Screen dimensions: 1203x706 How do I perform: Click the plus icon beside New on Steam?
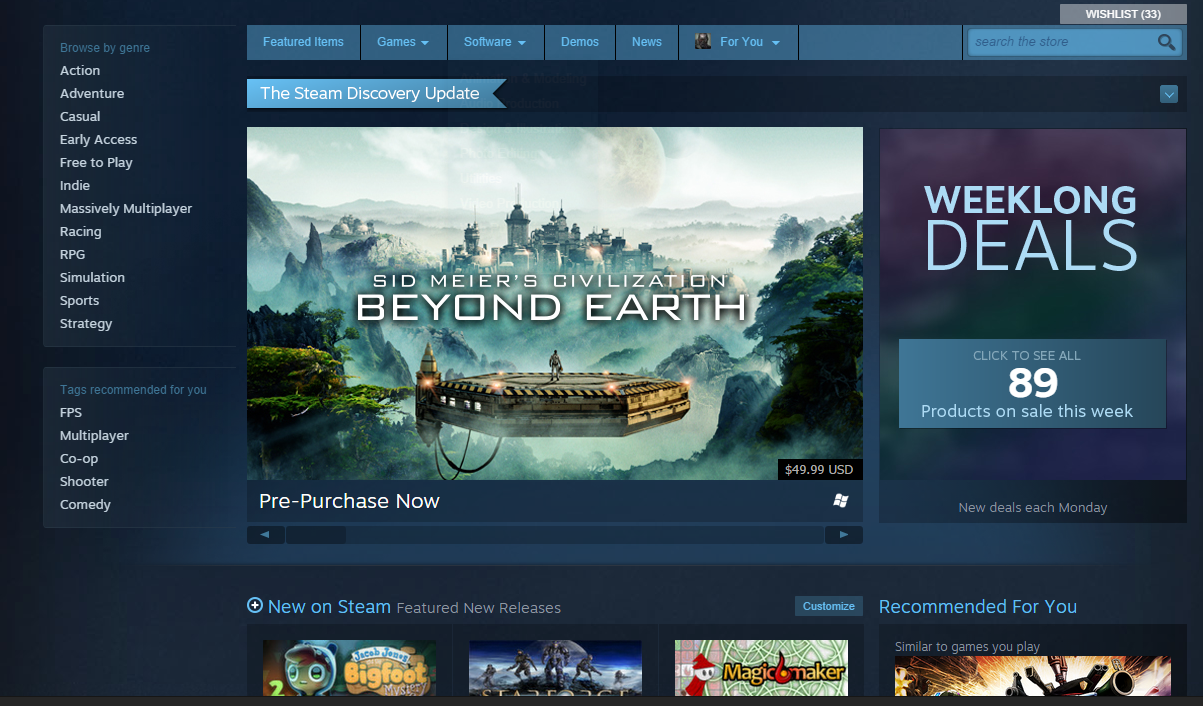point(254,606)
